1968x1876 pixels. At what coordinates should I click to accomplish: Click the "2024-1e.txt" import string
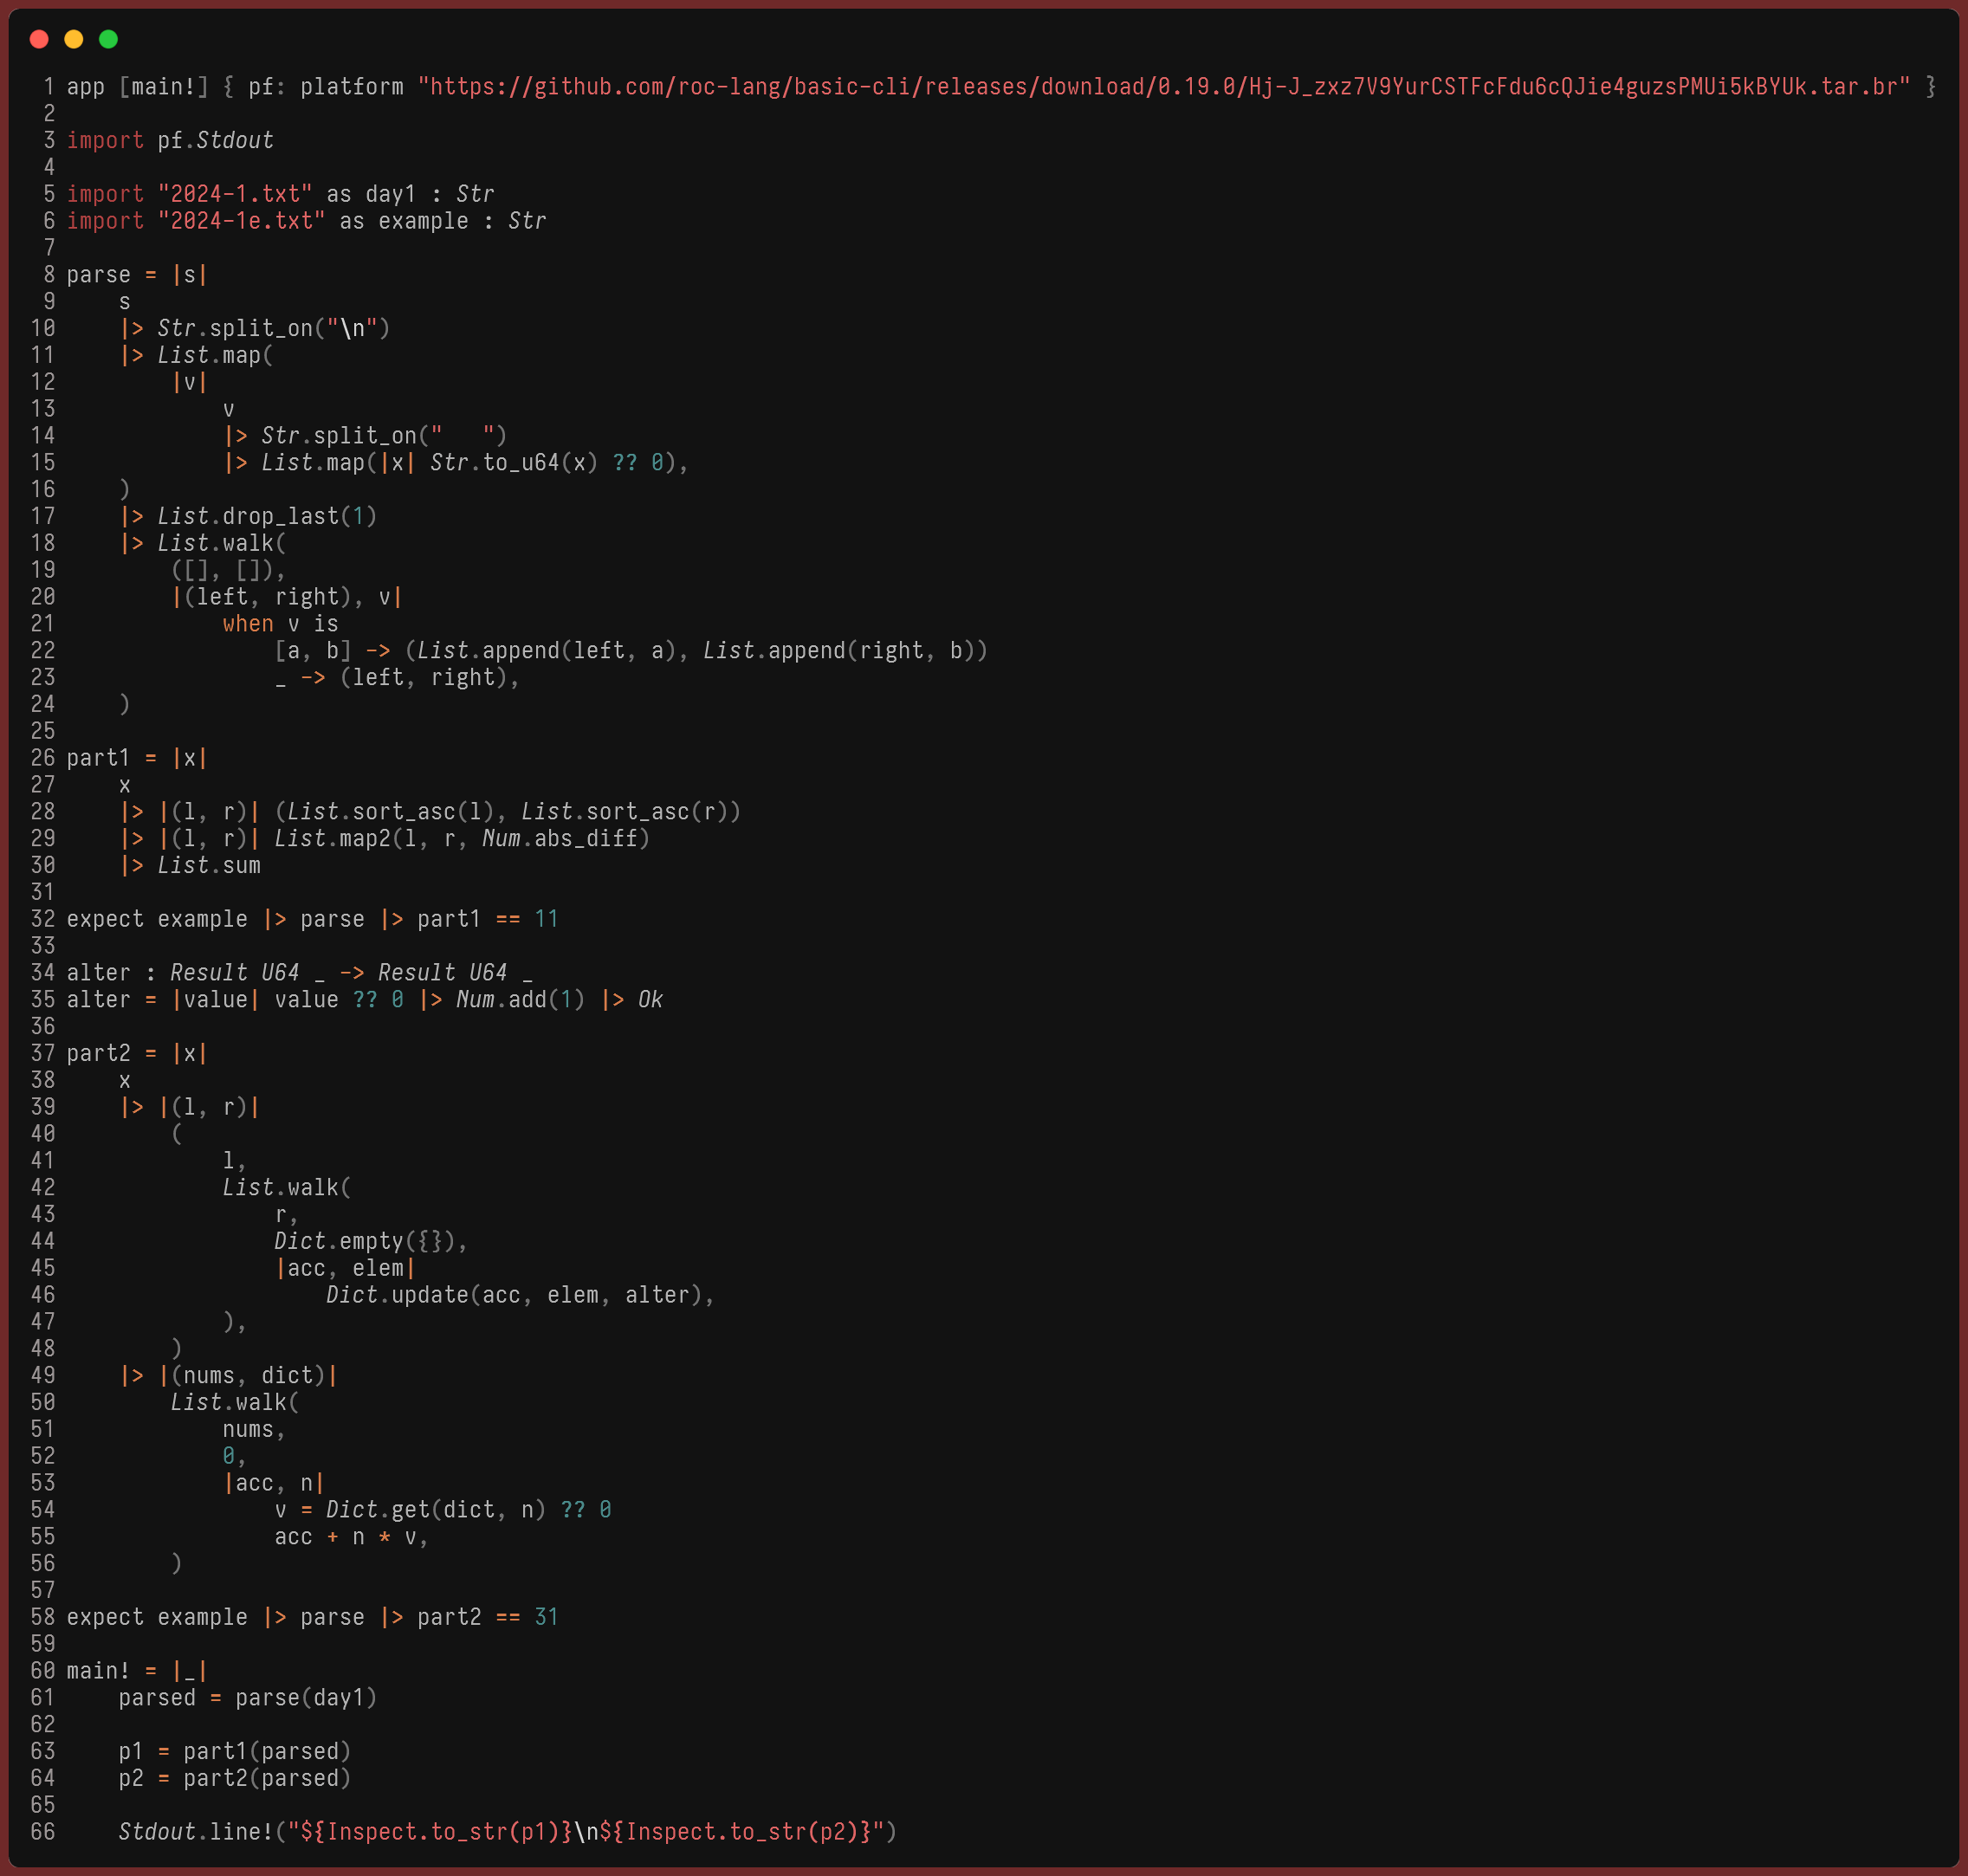241,221
